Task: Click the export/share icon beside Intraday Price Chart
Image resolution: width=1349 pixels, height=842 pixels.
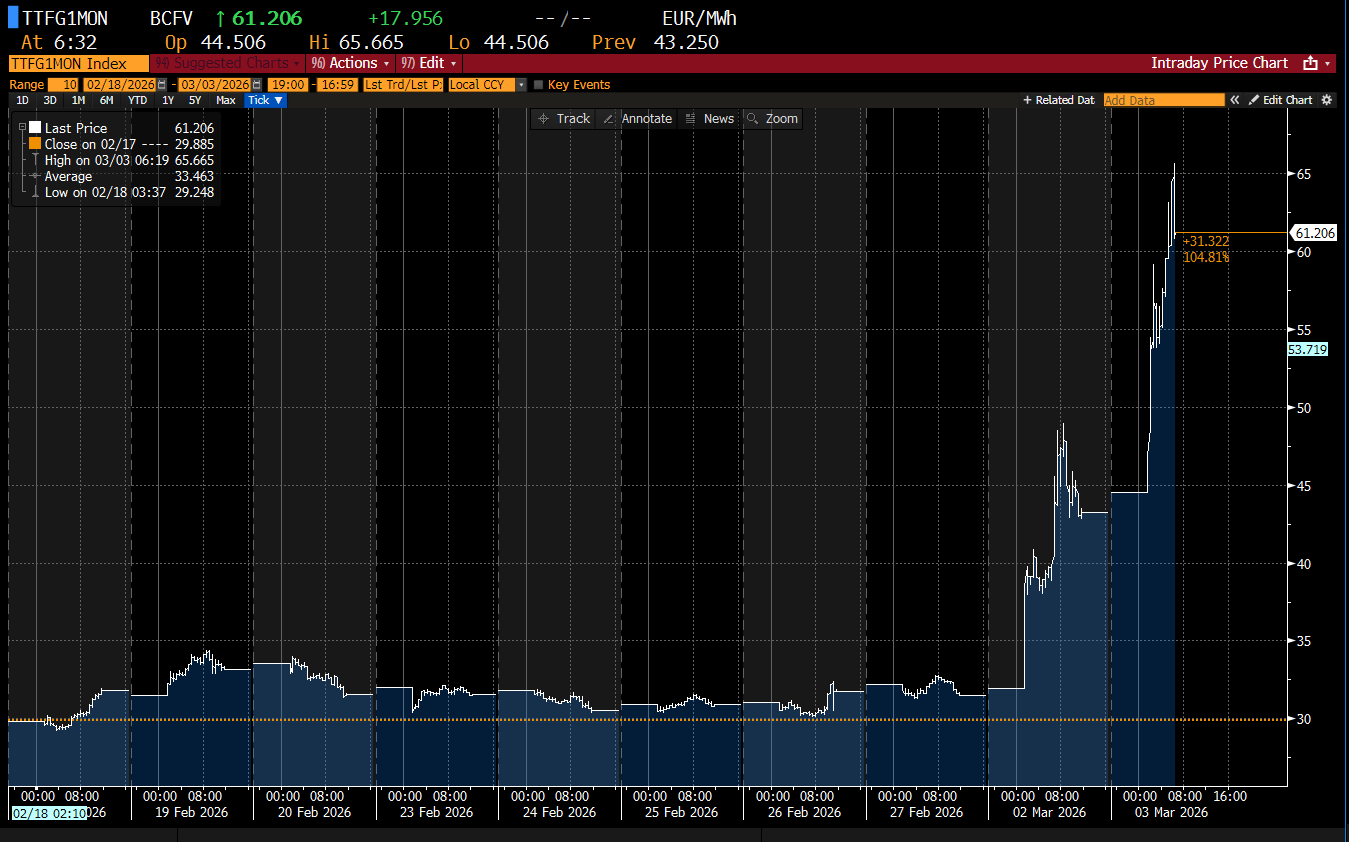Action: [1310, 63]
